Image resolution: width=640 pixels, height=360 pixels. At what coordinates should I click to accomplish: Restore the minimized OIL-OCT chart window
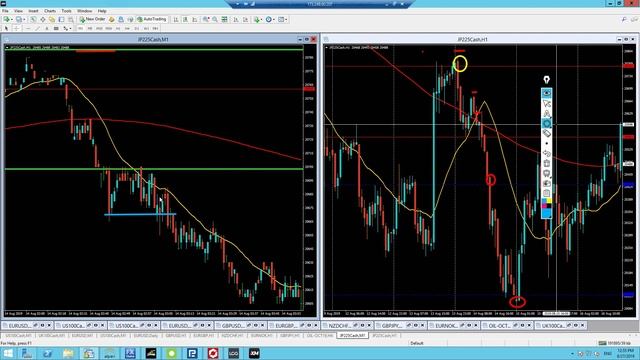[508, 326]
